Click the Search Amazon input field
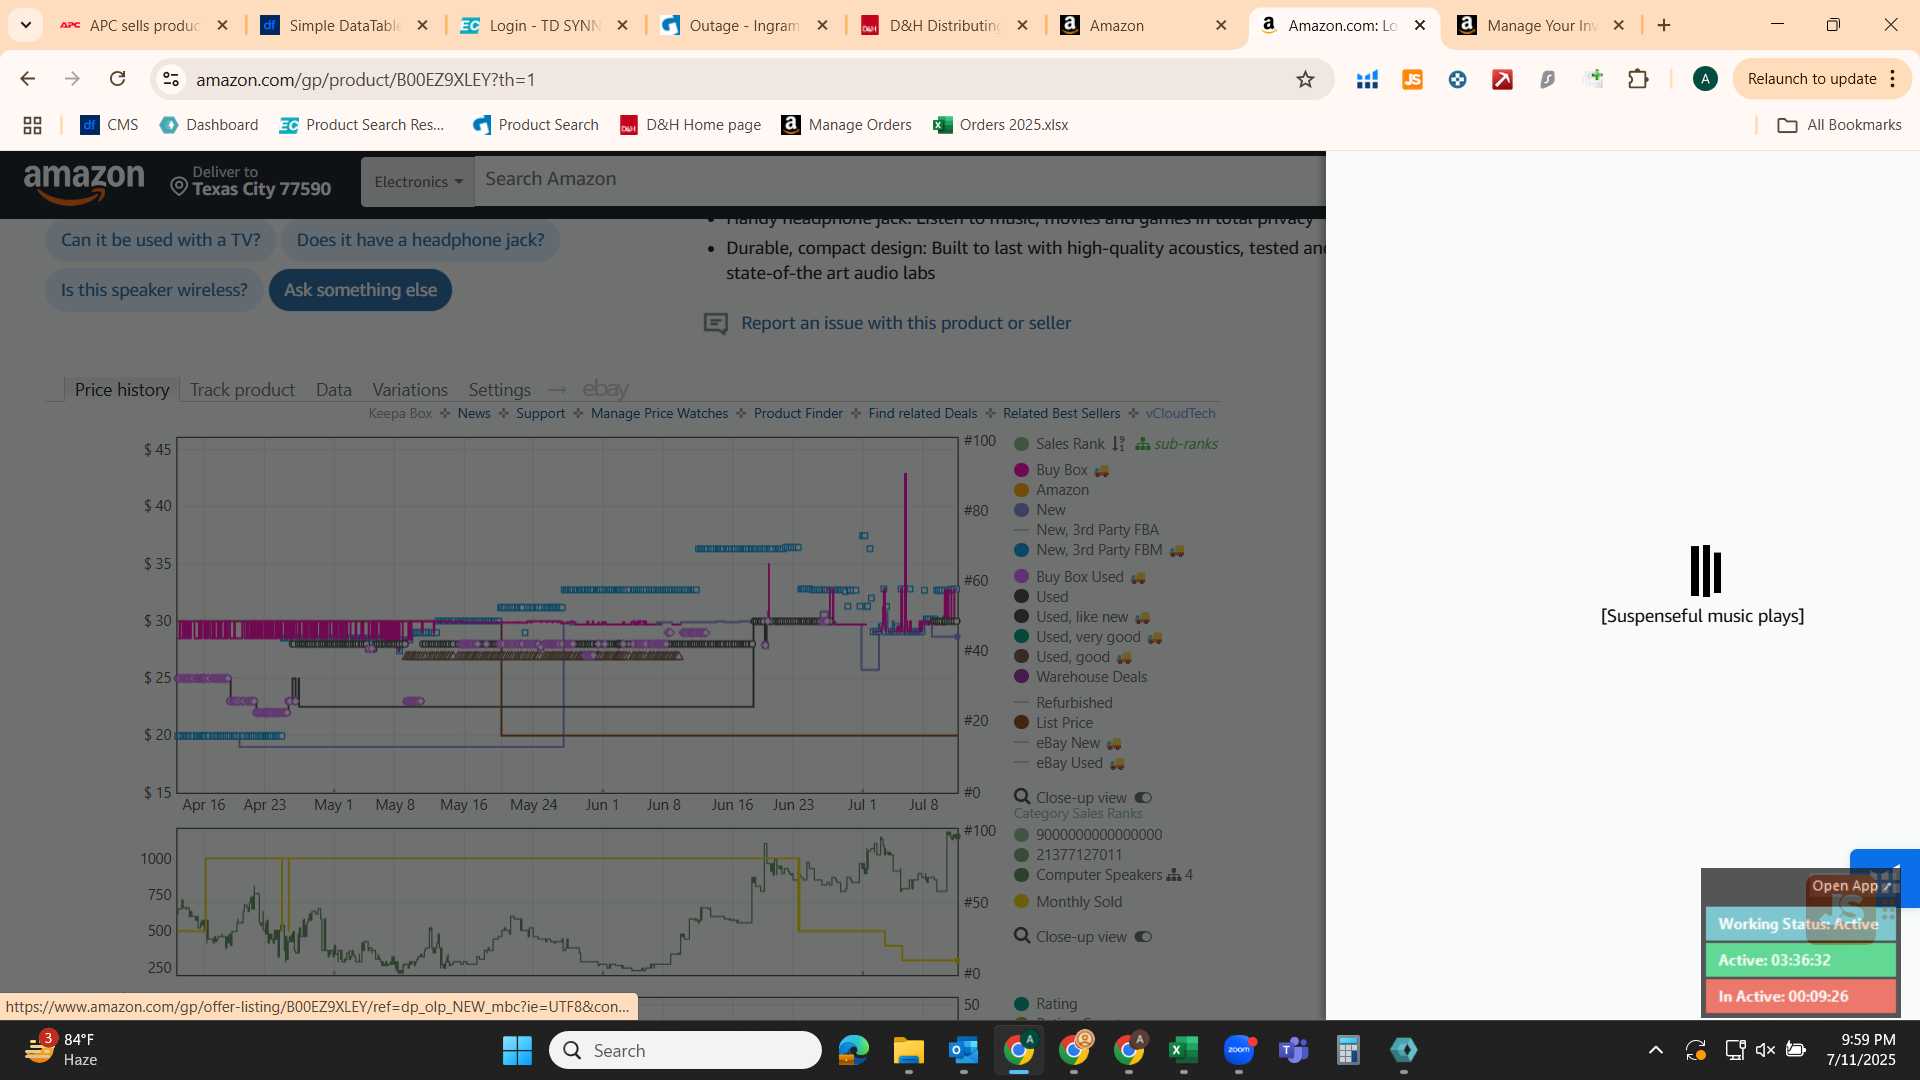Screen dimensions: 1920x1080 (900, 180)
